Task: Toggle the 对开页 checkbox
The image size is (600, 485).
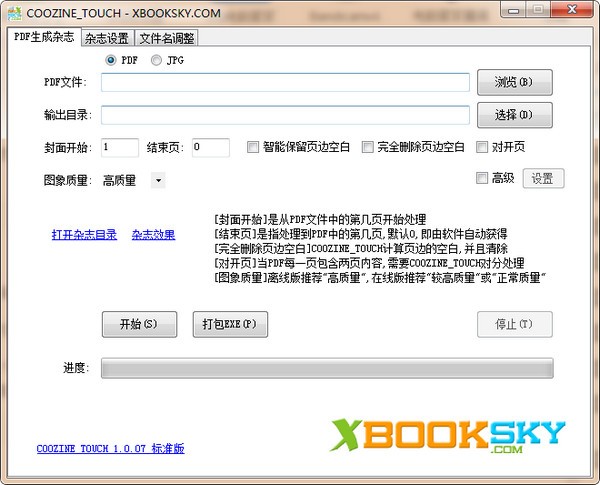Action: pyautogui.click(x=482, y=147)
